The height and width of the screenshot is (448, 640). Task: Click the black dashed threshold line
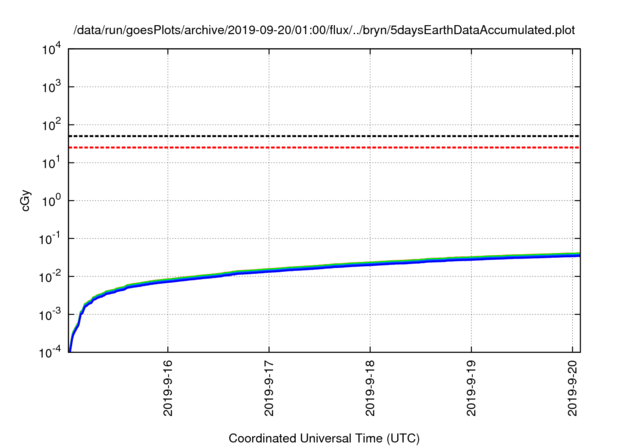pyautogui.click(x=324, y=136)
